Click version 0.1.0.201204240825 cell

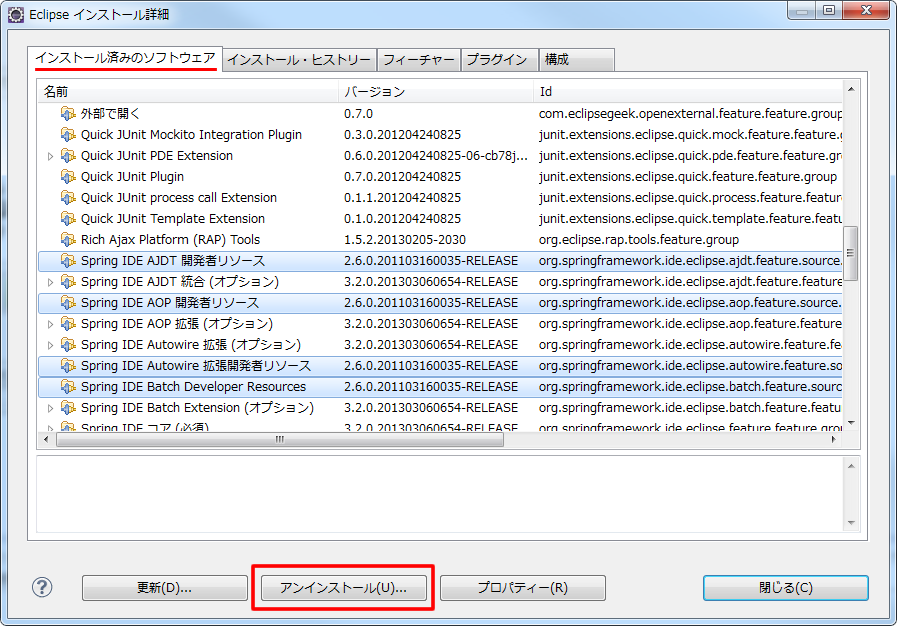(402, 219)
